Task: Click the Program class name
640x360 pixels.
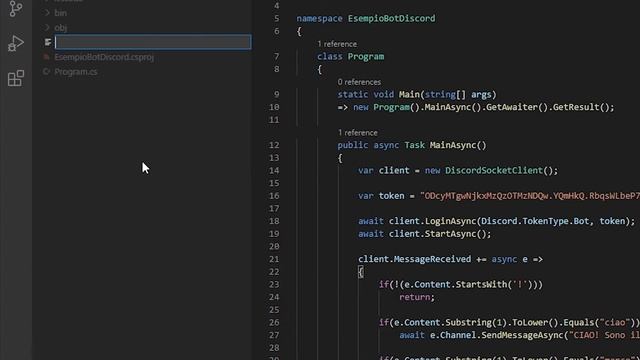Action: tap(366, 56)
